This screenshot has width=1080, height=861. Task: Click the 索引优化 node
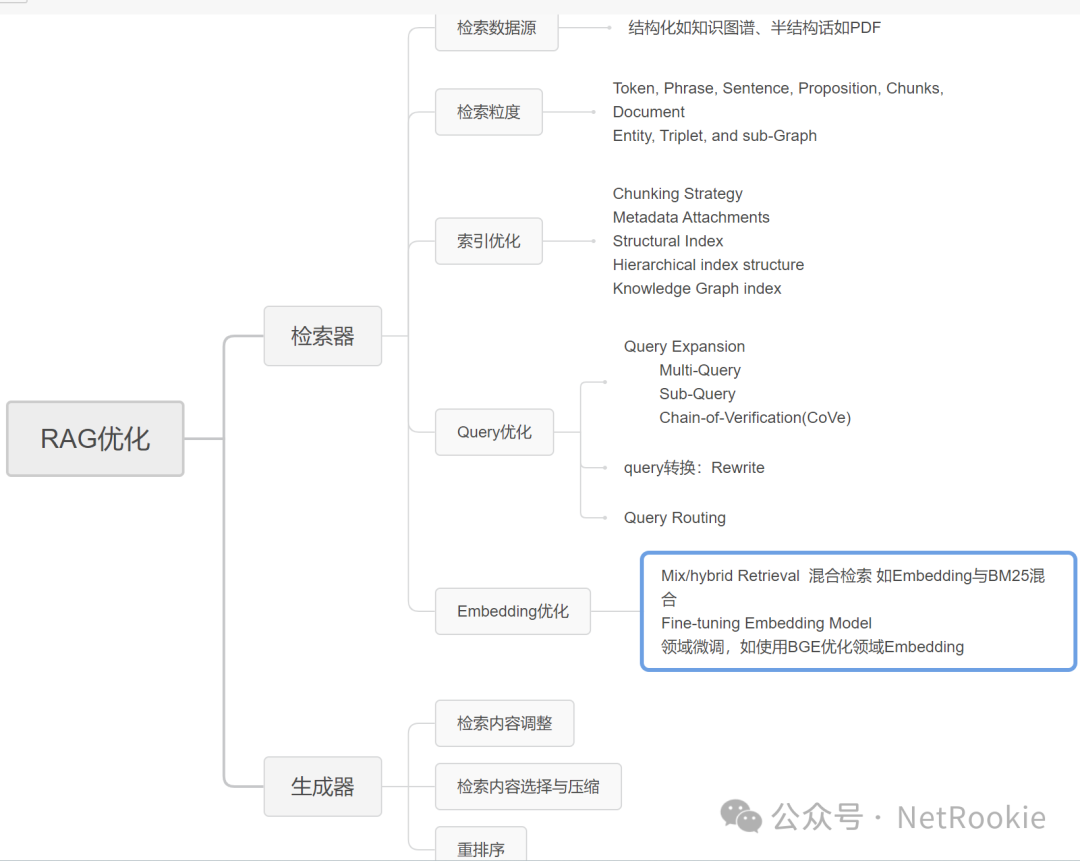(488, 241)
